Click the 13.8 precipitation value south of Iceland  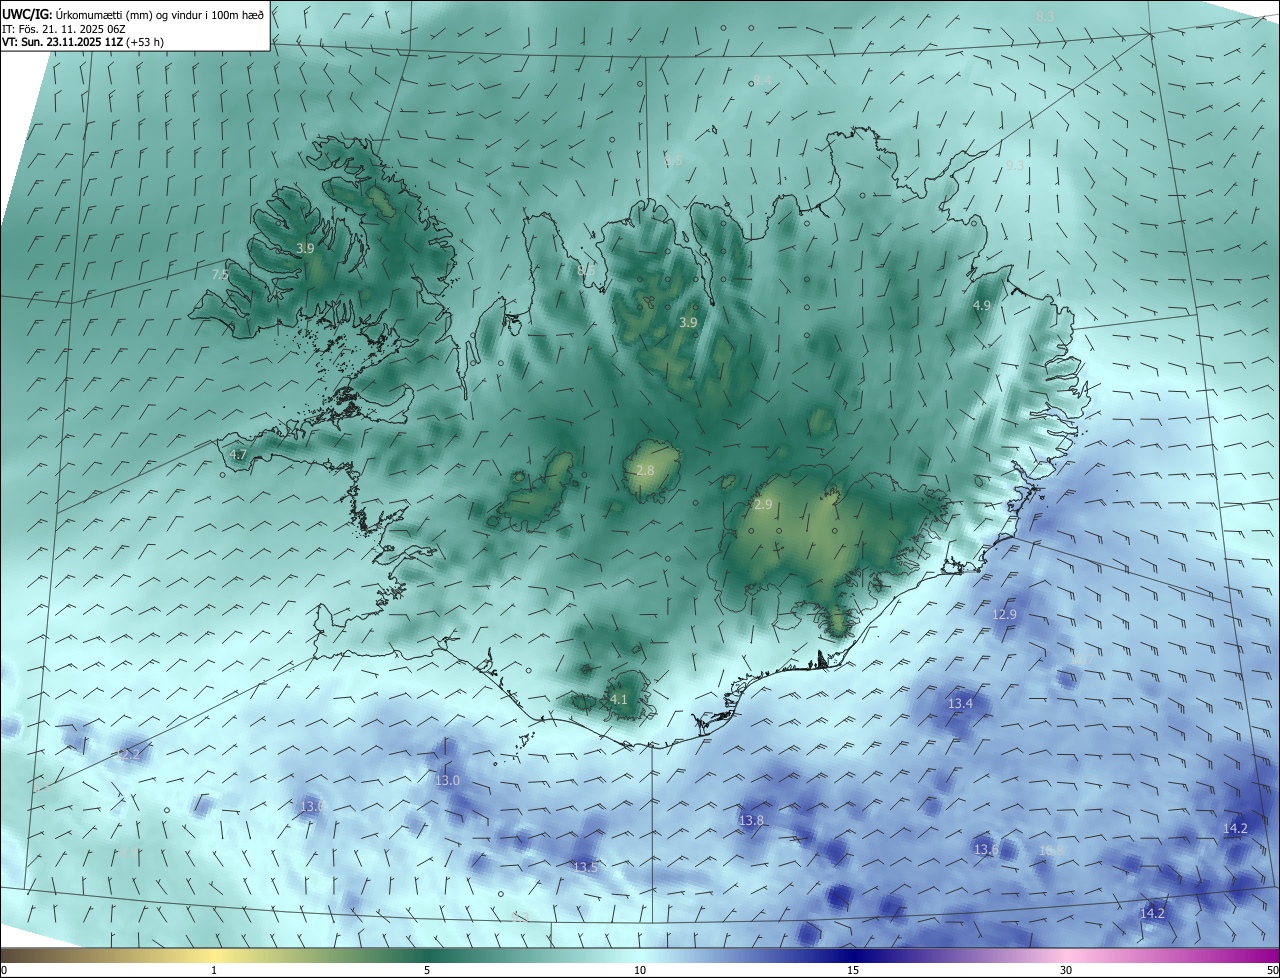(751, 820)
